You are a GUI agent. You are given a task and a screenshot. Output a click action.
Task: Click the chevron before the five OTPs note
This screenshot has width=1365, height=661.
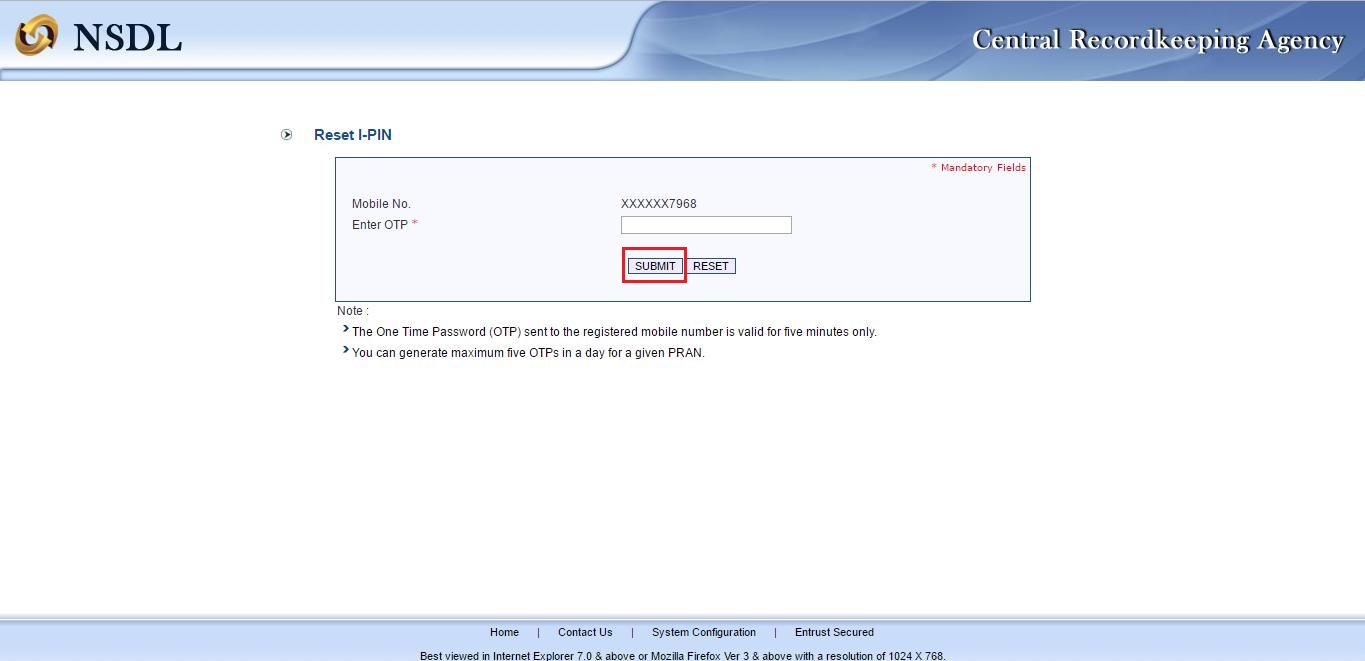coord(345,349)
